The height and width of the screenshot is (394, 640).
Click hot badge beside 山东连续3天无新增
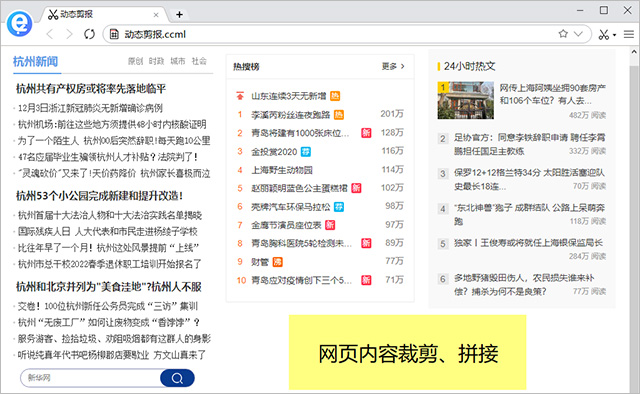coord(335,96)
